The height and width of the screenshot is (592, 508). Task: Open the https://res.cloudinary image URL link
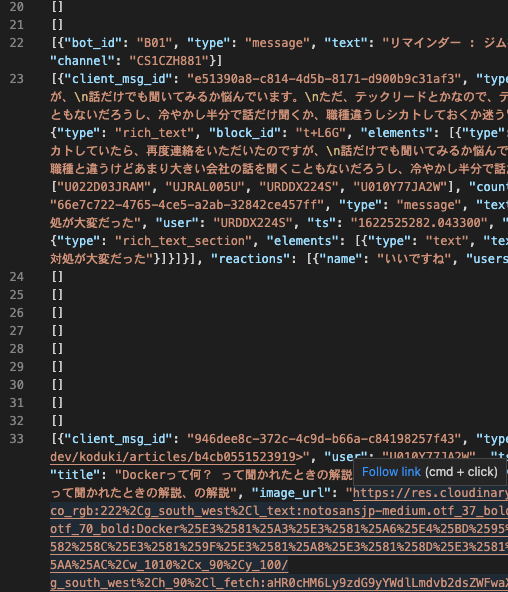(430, 493)
